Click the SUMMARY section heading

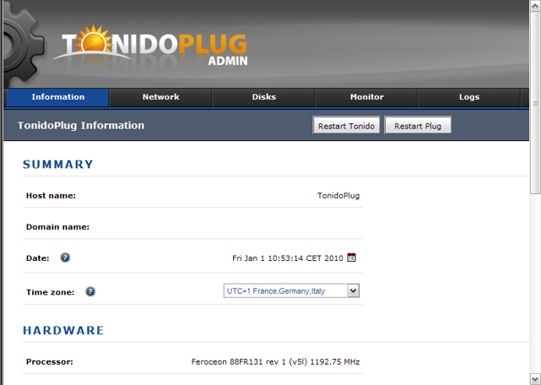[58, 164]
